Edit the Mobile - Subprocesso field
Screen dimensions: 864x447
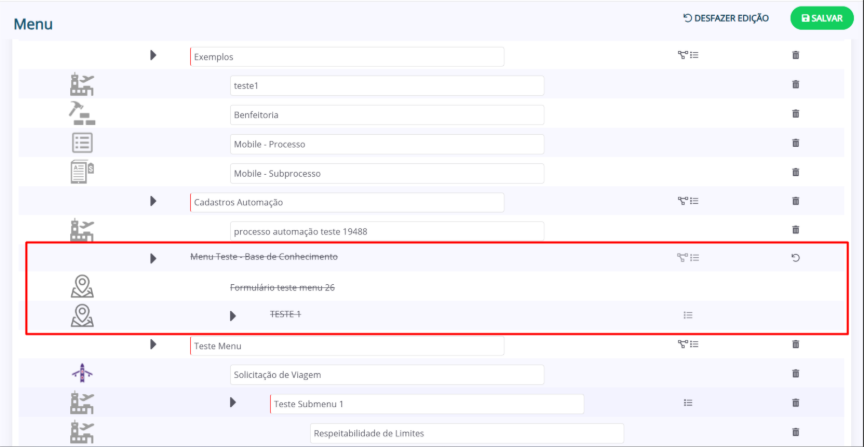click(x=387, y=174)
